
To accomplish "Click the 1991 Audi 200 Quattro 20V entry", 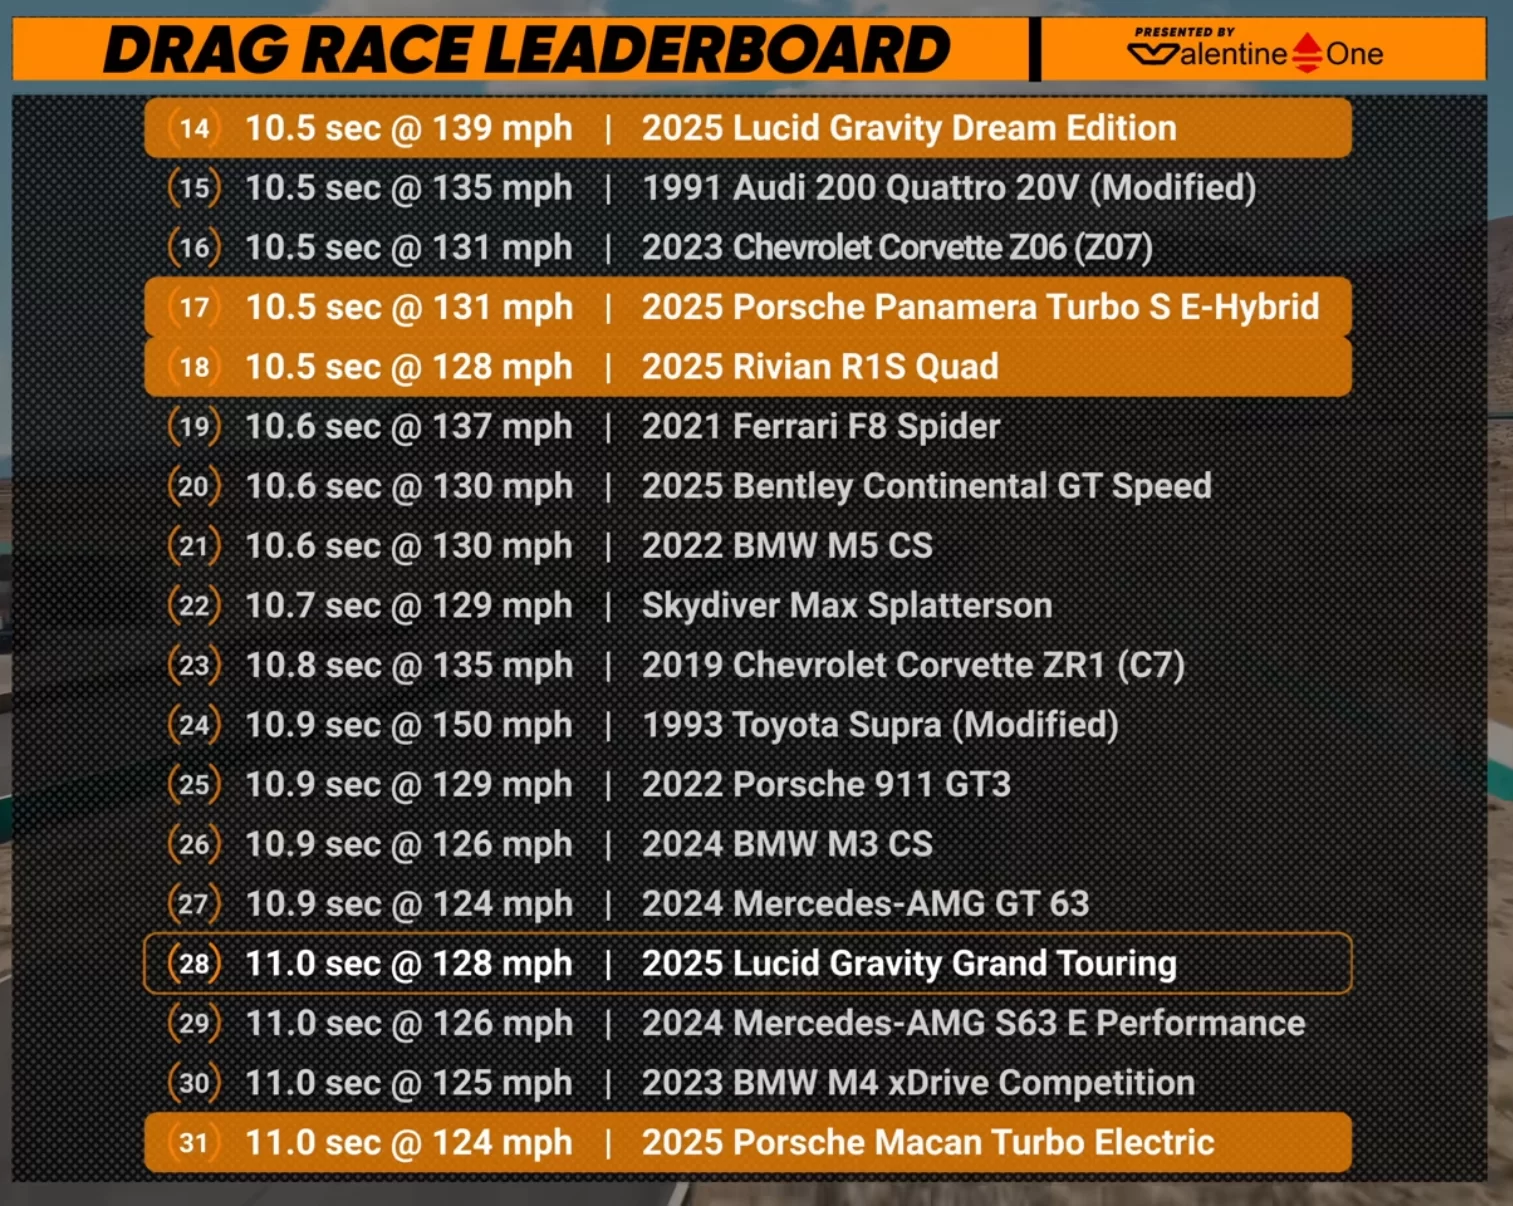I will pyautogui.click(x=949, y=188).
